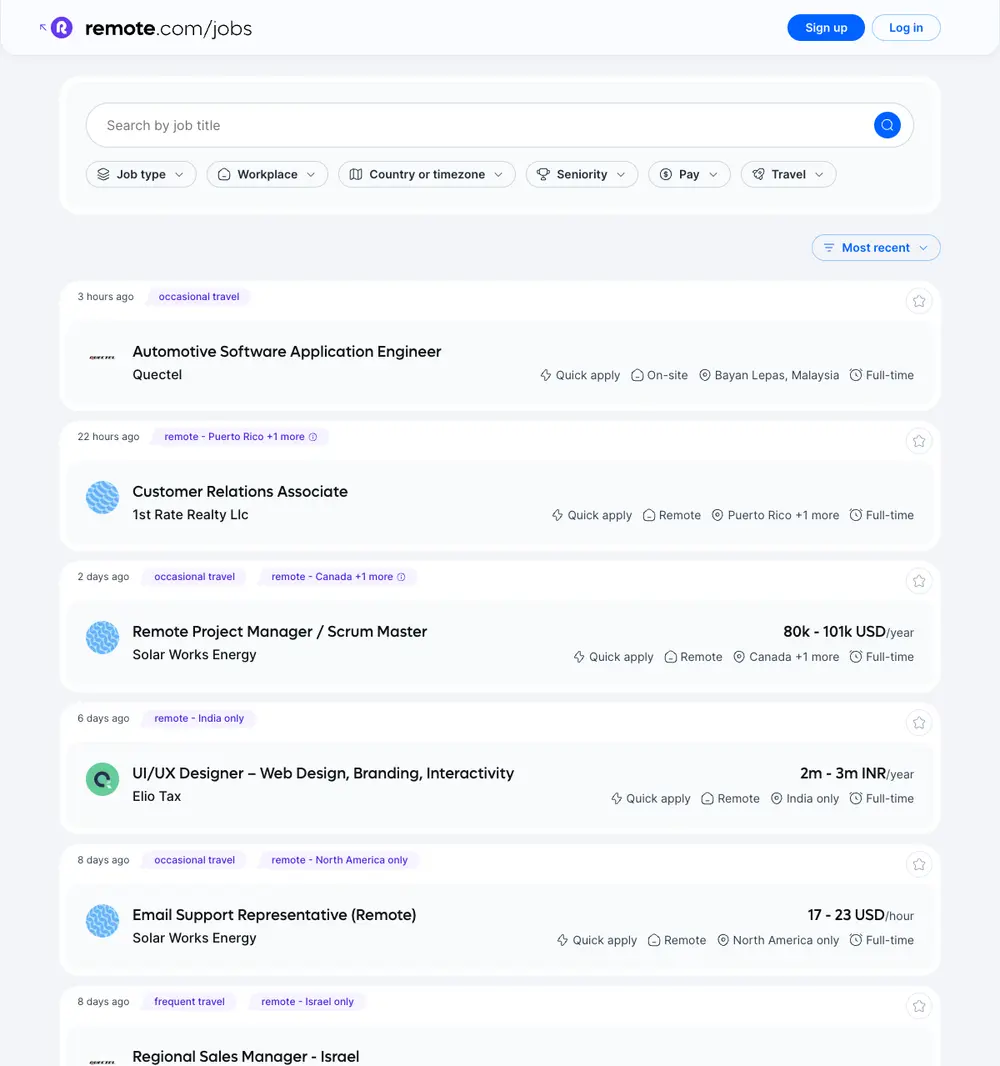Star the Email Support Representative job
1000x1066 pixels.
tap(918, 864)
